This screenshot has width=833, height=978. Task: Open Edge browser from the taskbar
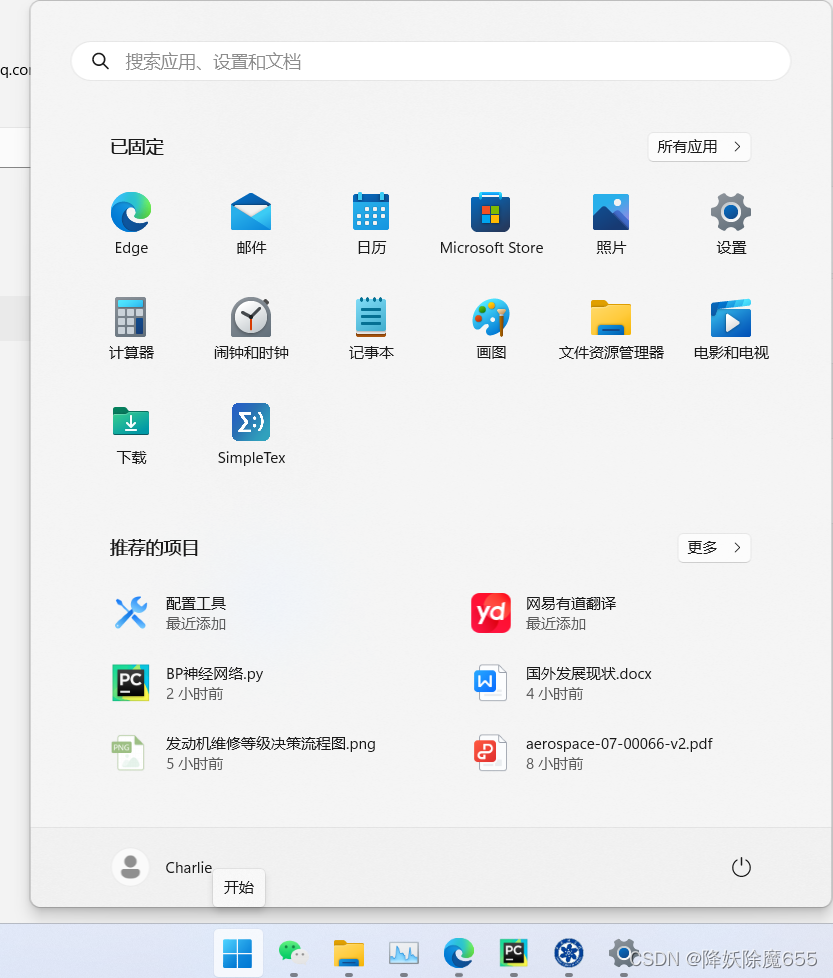(x=458, y=953)
